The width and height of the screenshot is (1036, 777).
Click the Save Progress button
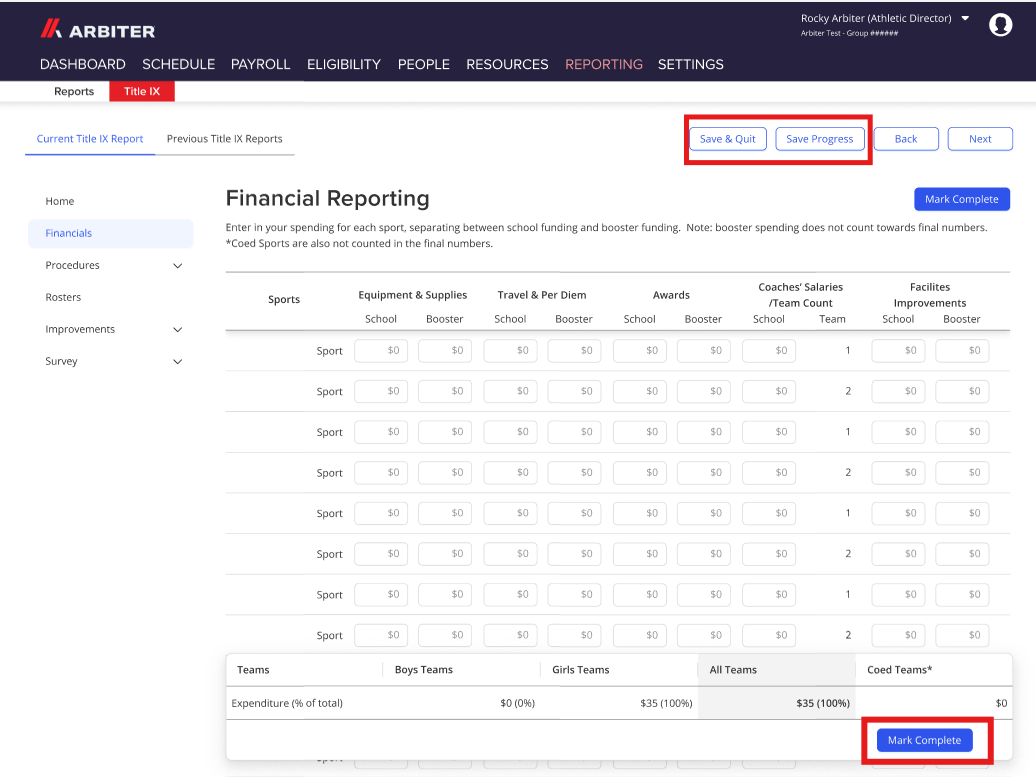pyautogui.click(x=820, y=139)
